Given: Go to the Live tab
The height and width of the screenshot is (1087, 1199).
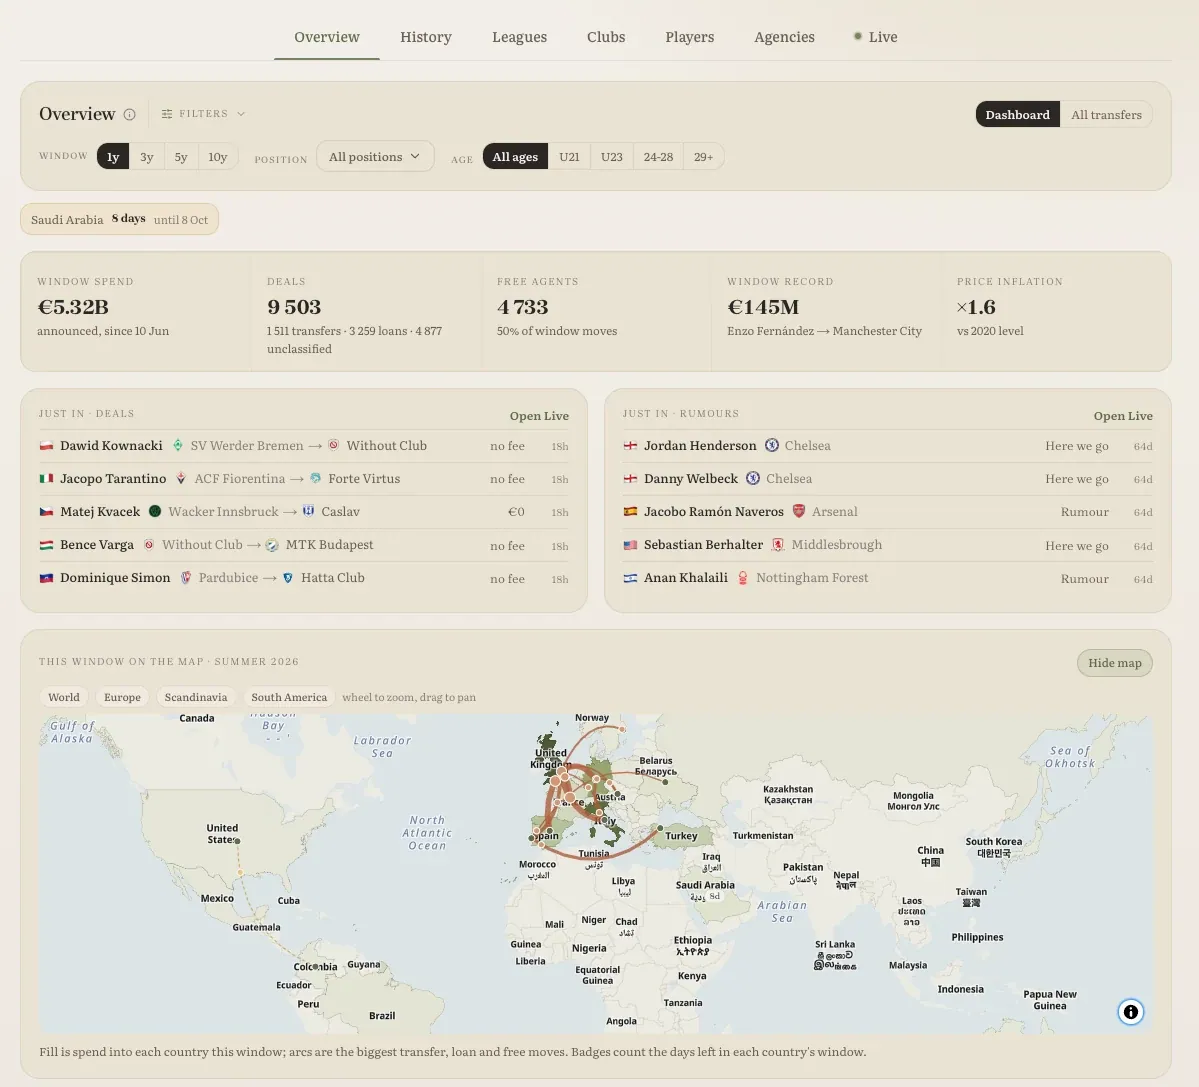Looking at the screenshot, I should 875,37.
